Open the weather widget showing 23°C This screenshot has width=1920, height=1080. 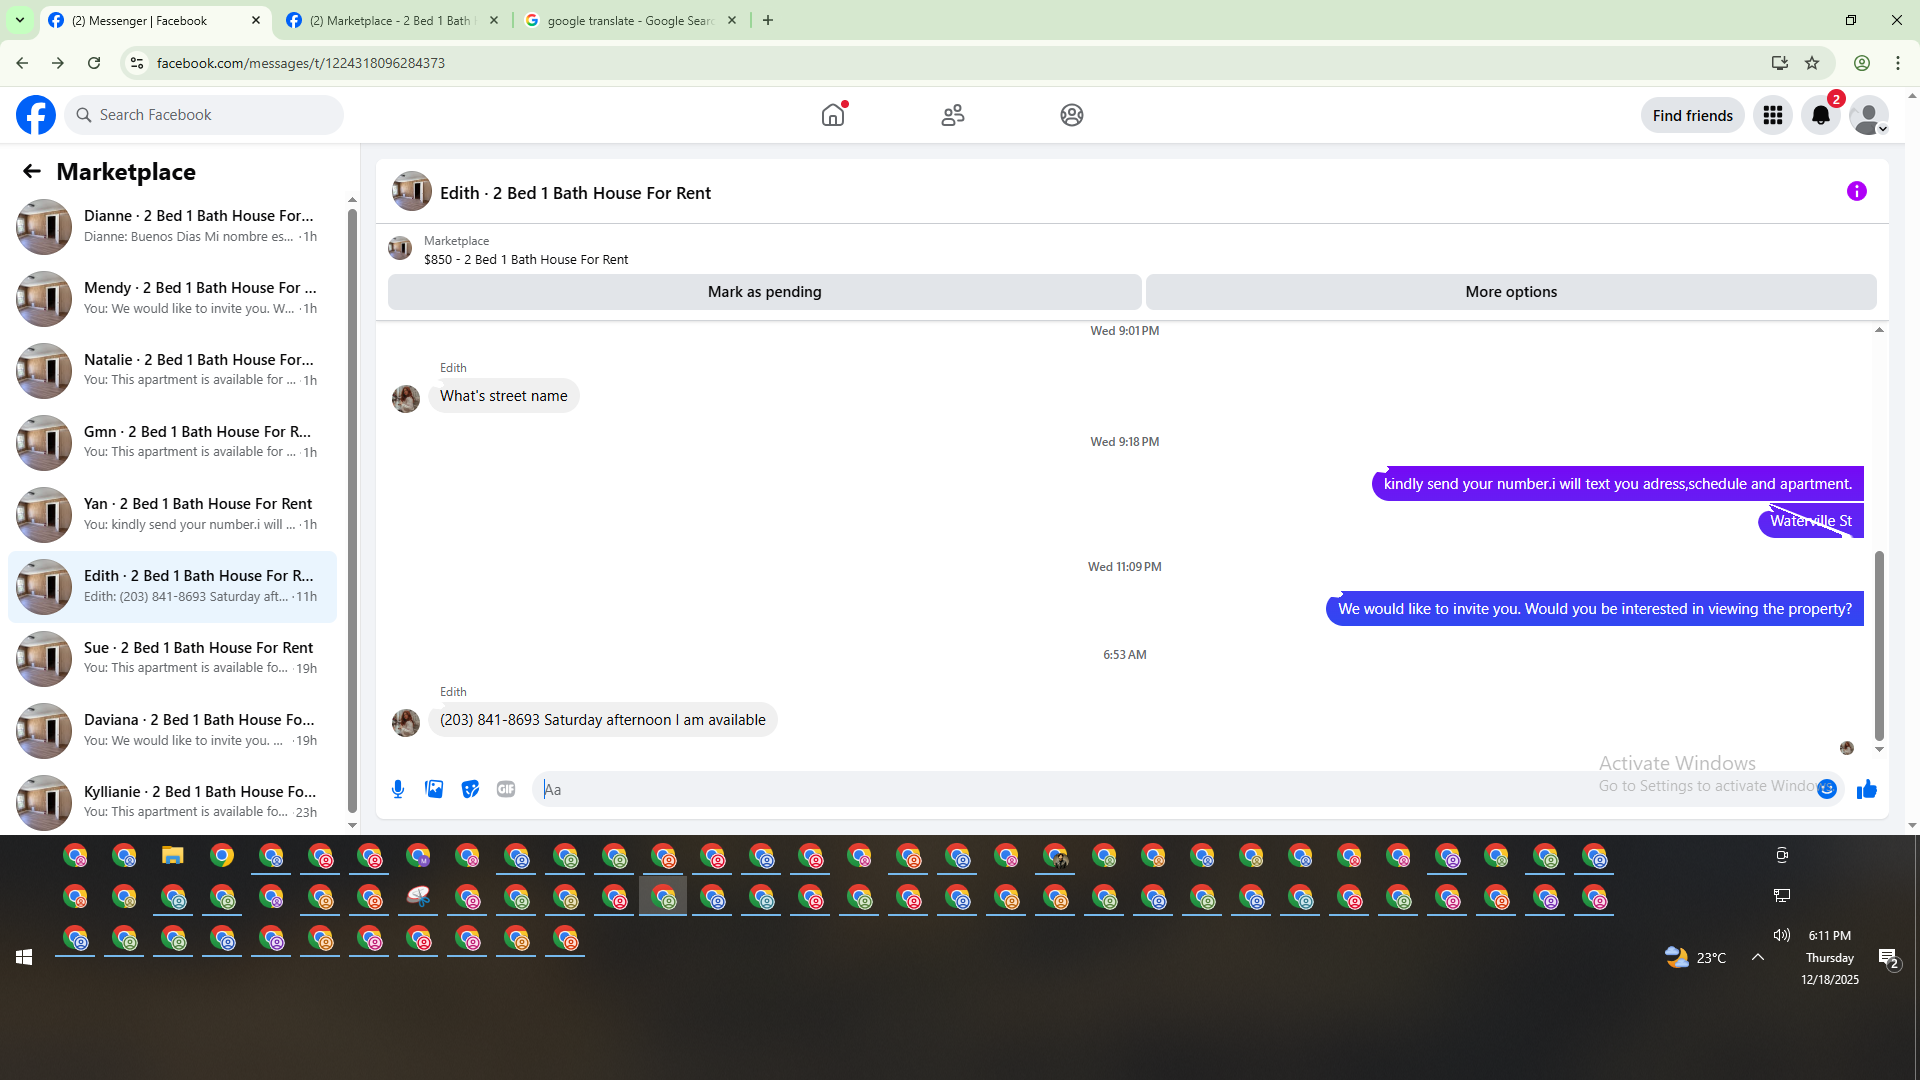1696,958
